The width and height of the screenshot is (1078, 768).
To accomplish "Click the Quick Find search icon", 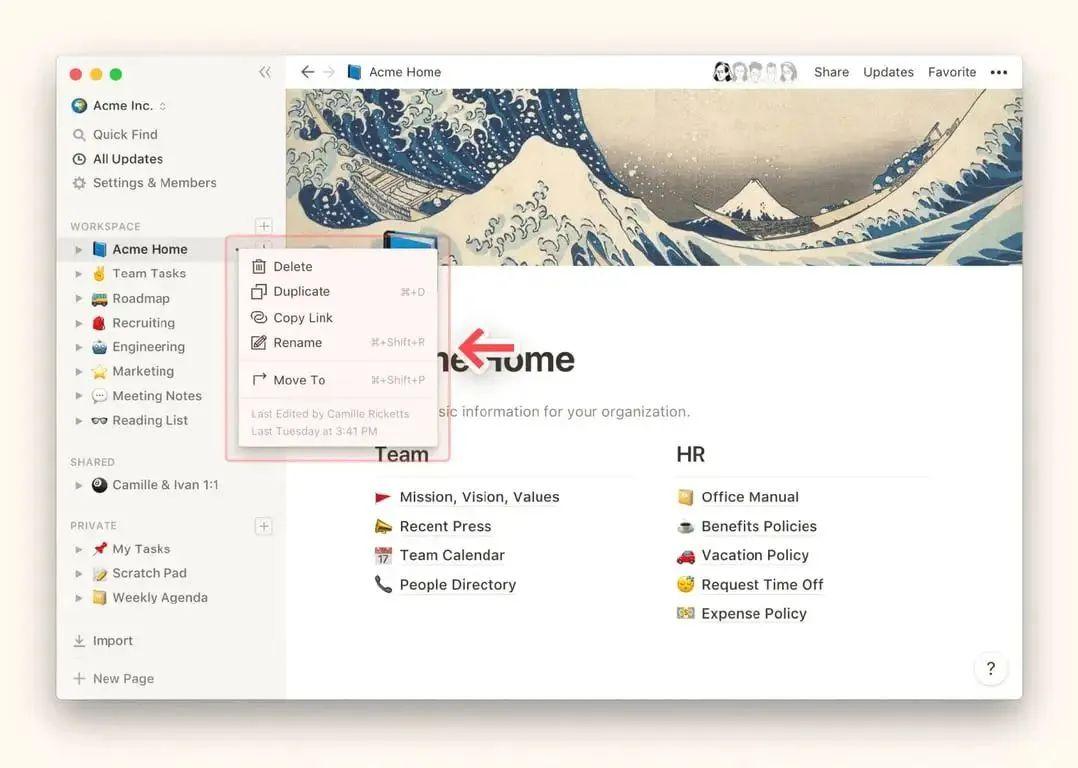I will click(x=79, y=135).
